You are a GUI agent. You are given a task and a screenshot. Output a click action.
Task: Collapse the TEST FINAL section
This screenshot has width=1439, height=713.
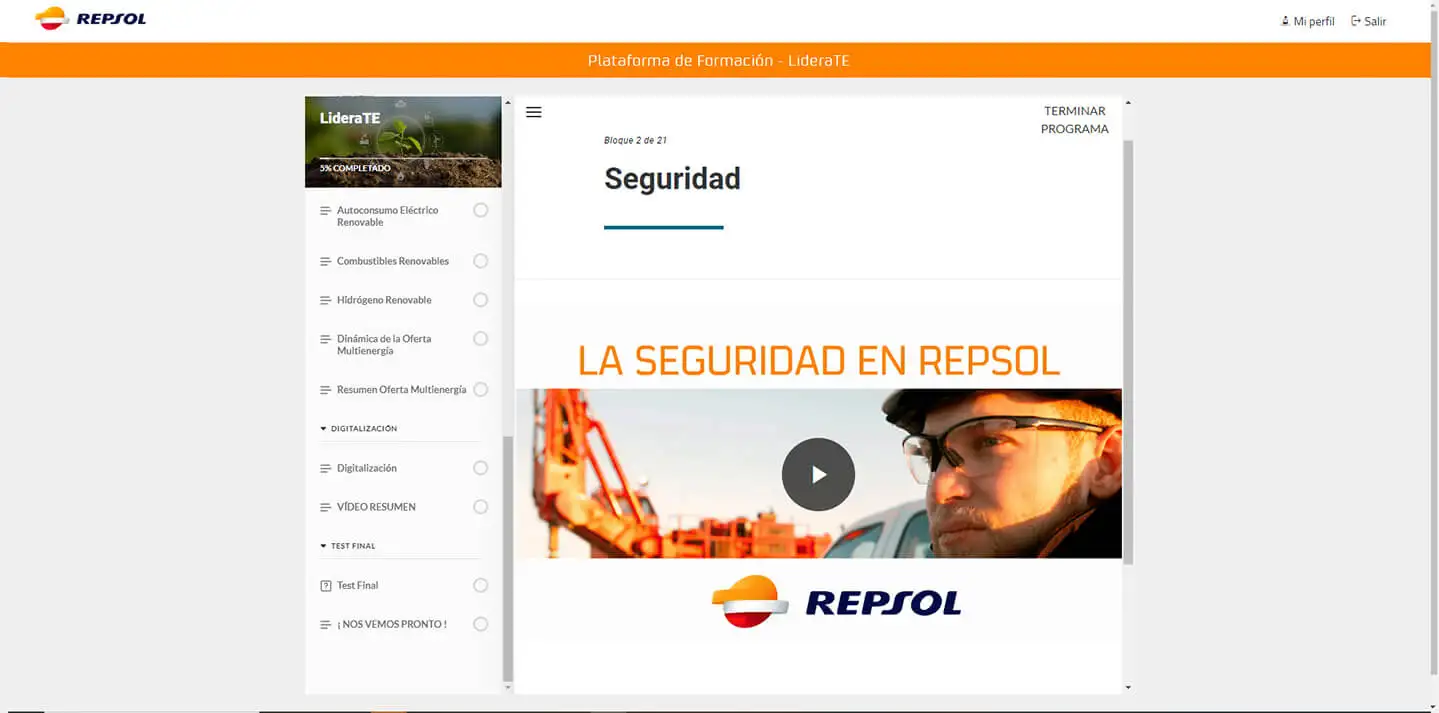point(348,545)
